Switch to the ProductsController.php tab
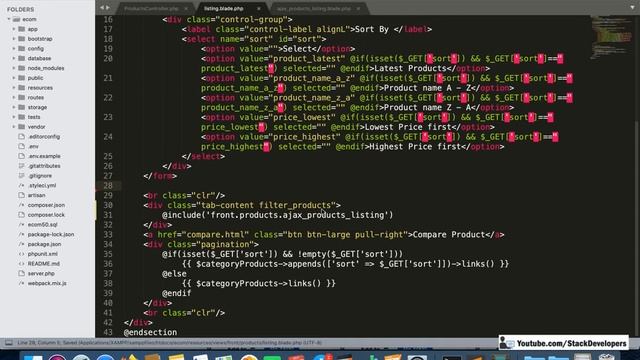This screenshot has height=360, width=640. (x=151, y=8)
